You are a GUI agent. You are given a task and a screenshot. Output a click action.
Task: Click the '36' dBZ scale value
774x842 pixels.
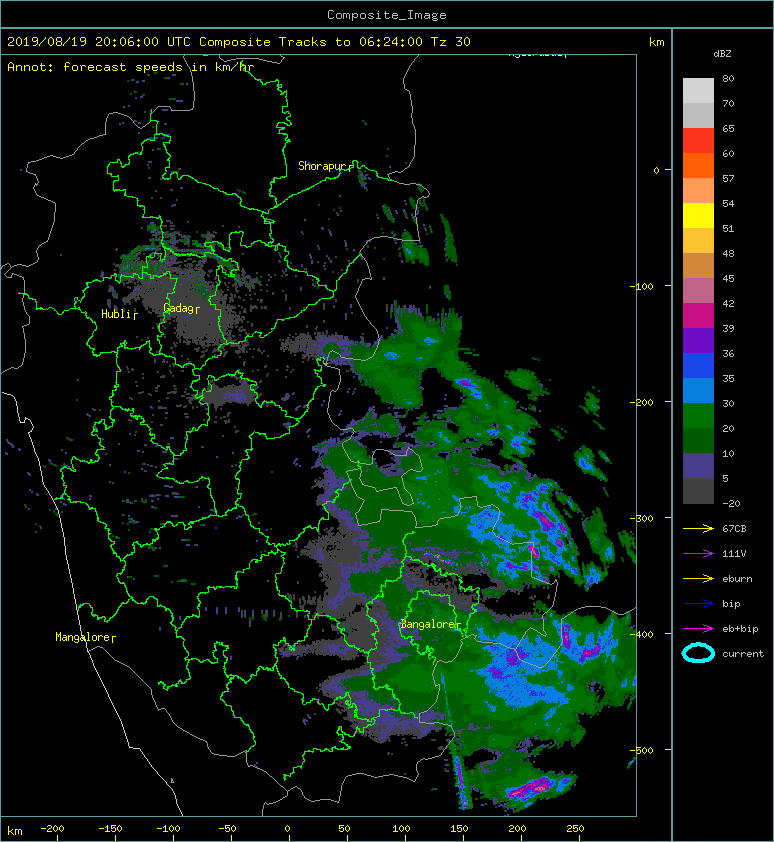coord(728,353)
